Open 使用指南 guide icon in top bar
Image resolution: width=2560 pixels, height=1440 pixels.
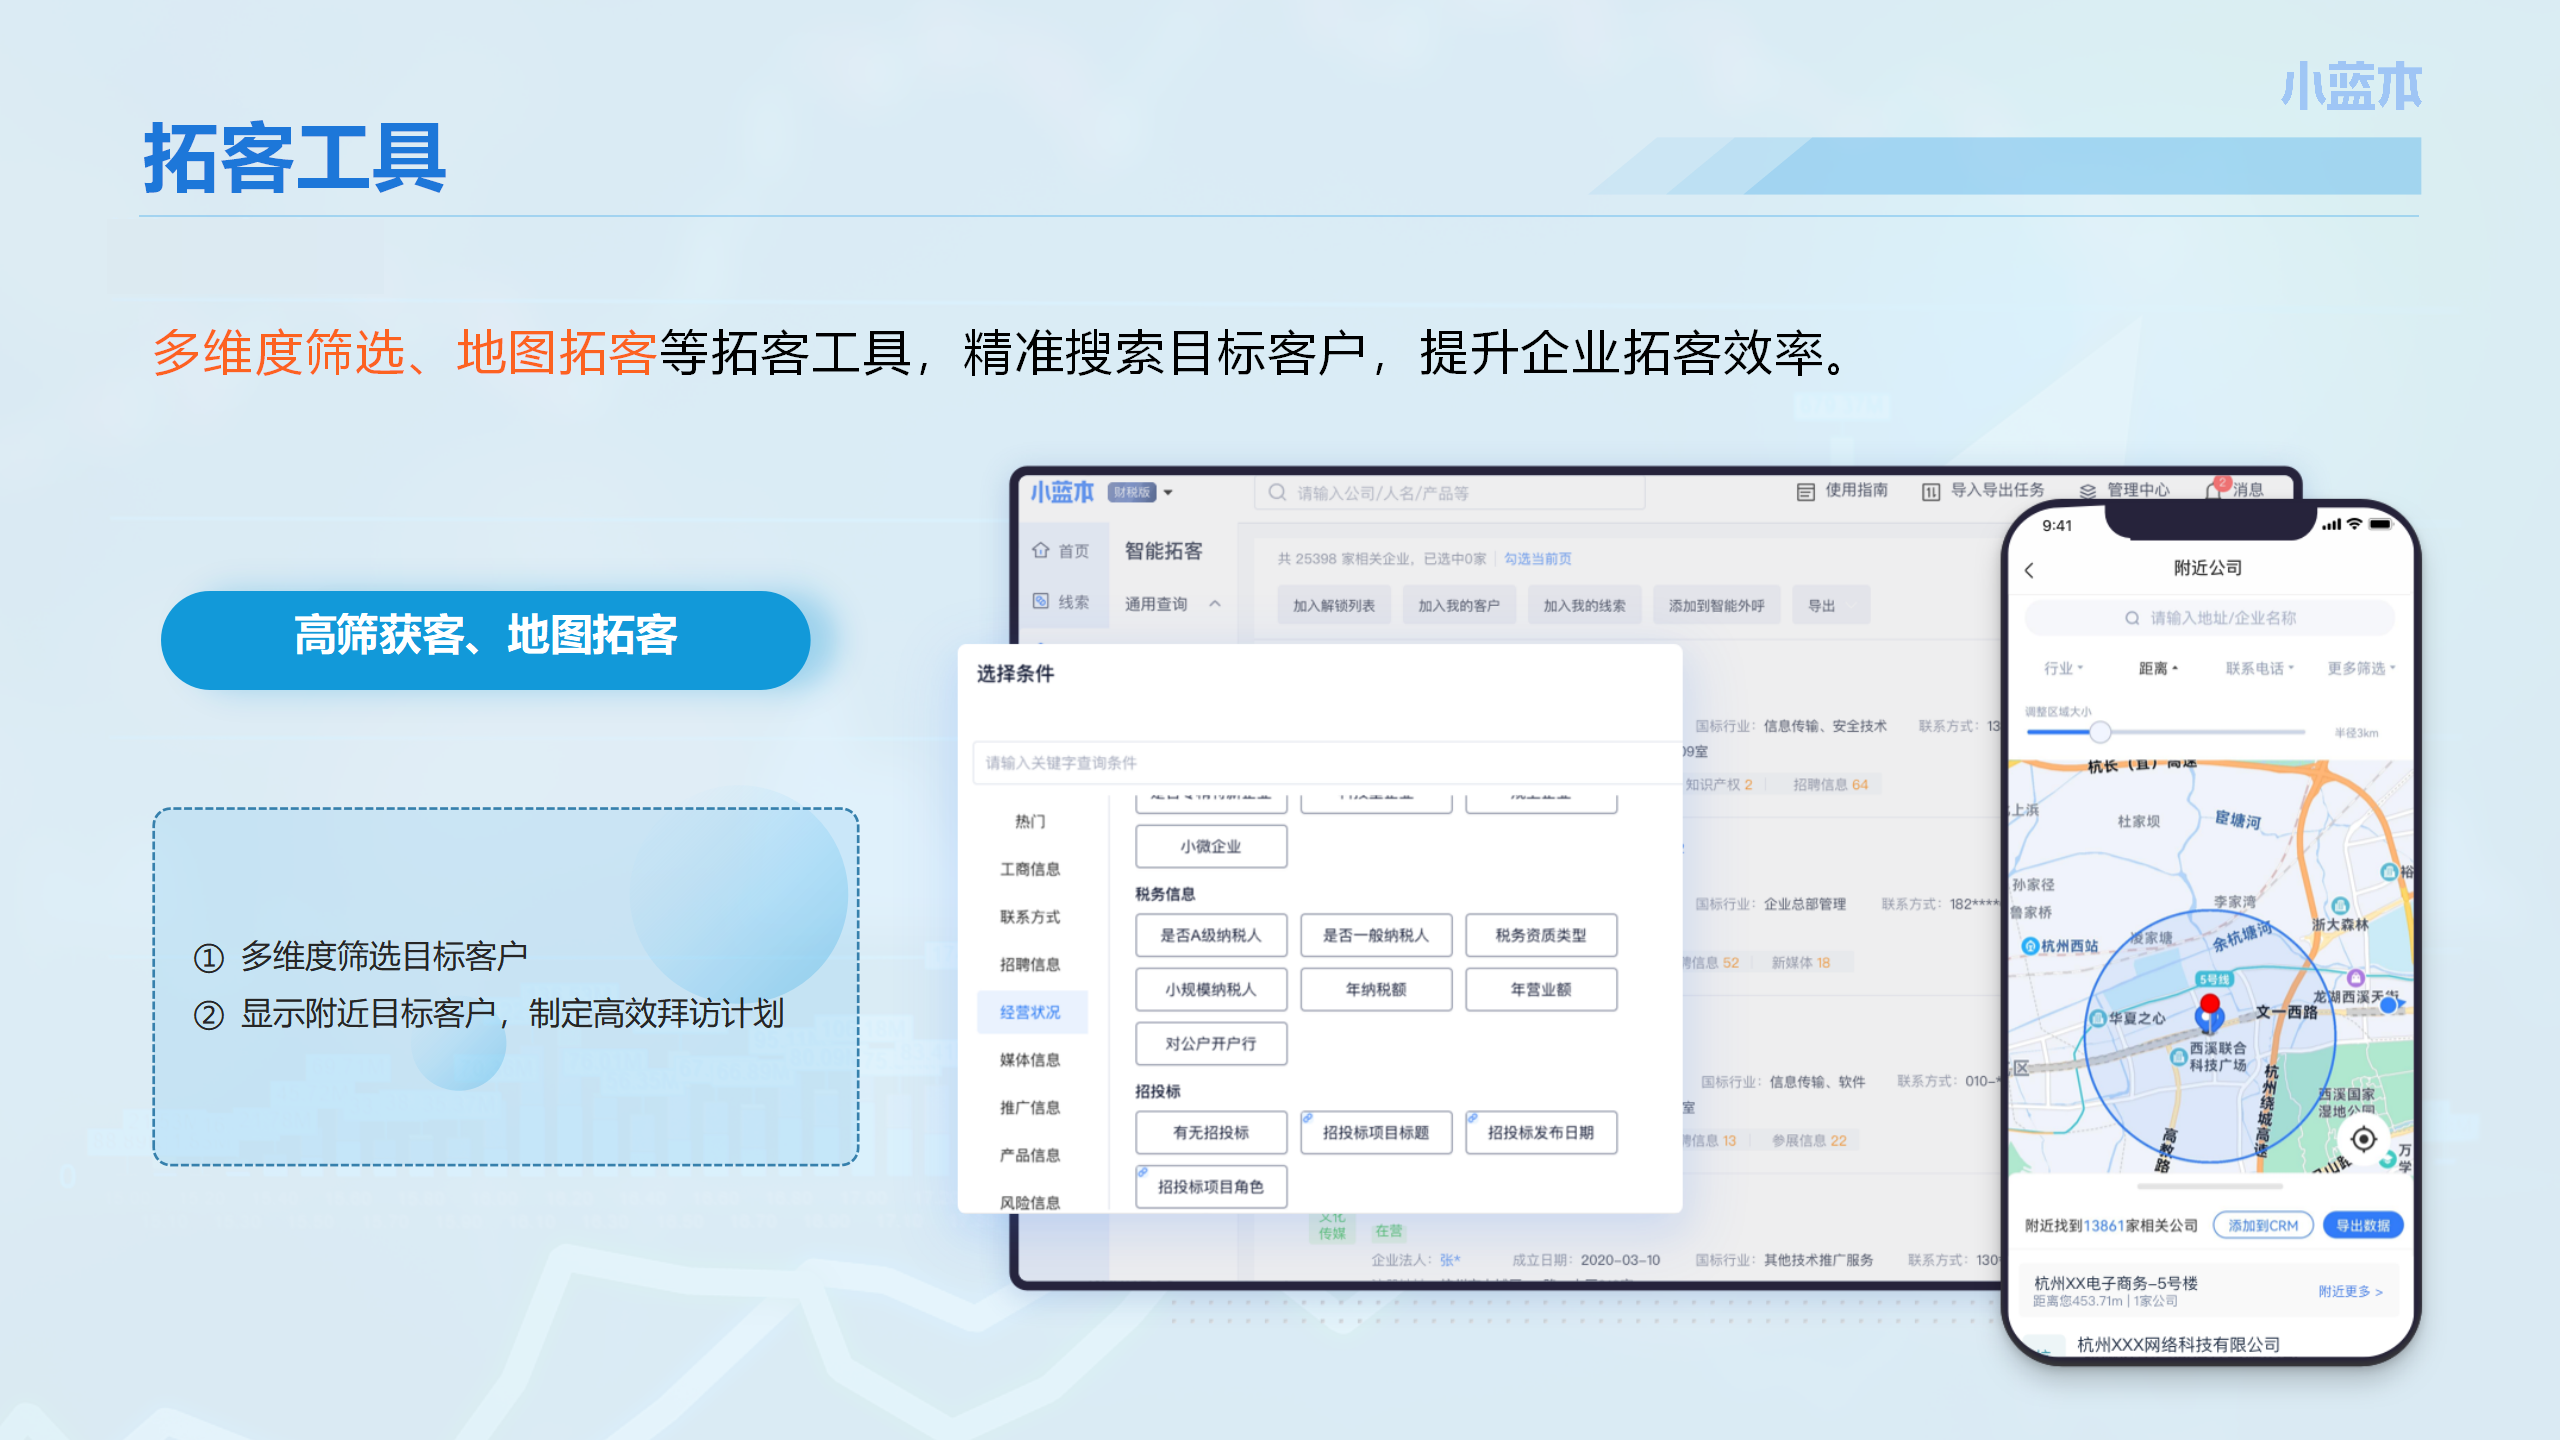(x=1805, y=491)
